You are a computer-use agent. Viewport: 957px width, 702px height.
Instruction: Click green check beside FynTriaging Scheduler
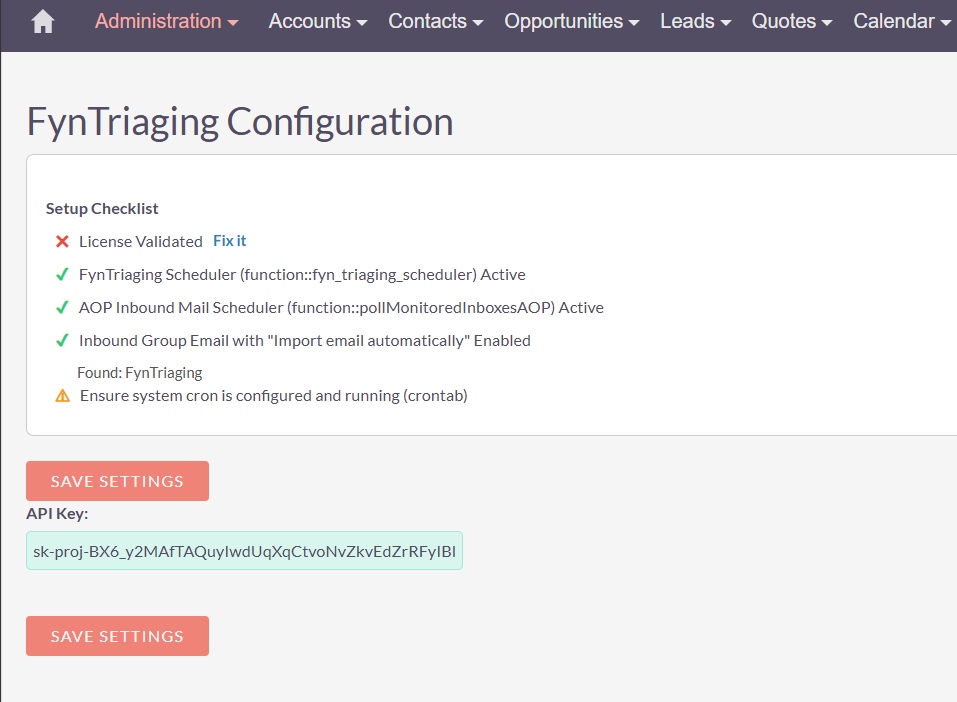click(x=62, y=274)
